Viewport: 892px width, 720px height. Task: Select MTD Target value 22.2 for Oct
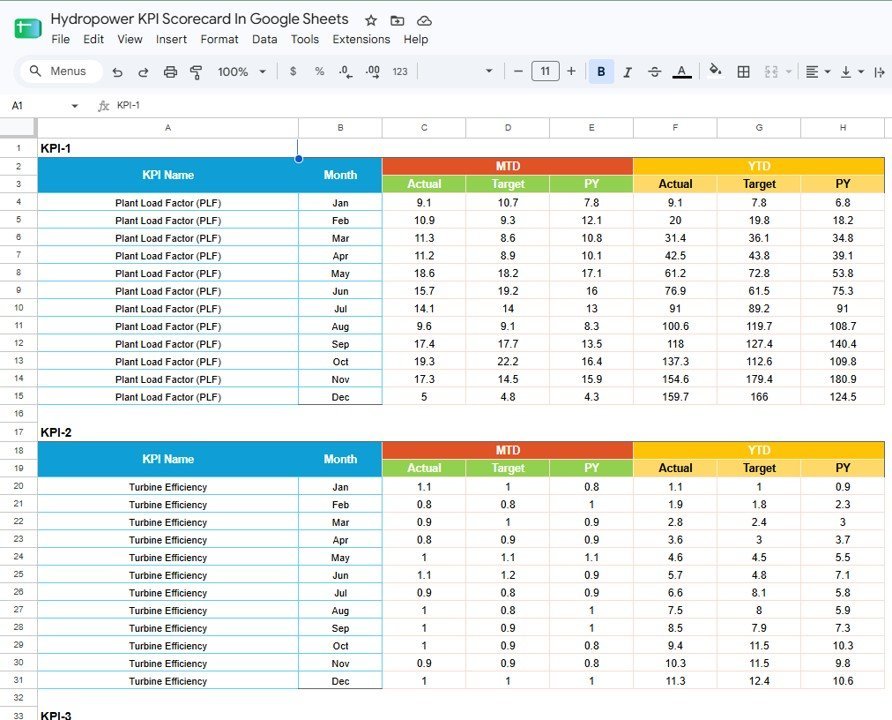(507, 361)
